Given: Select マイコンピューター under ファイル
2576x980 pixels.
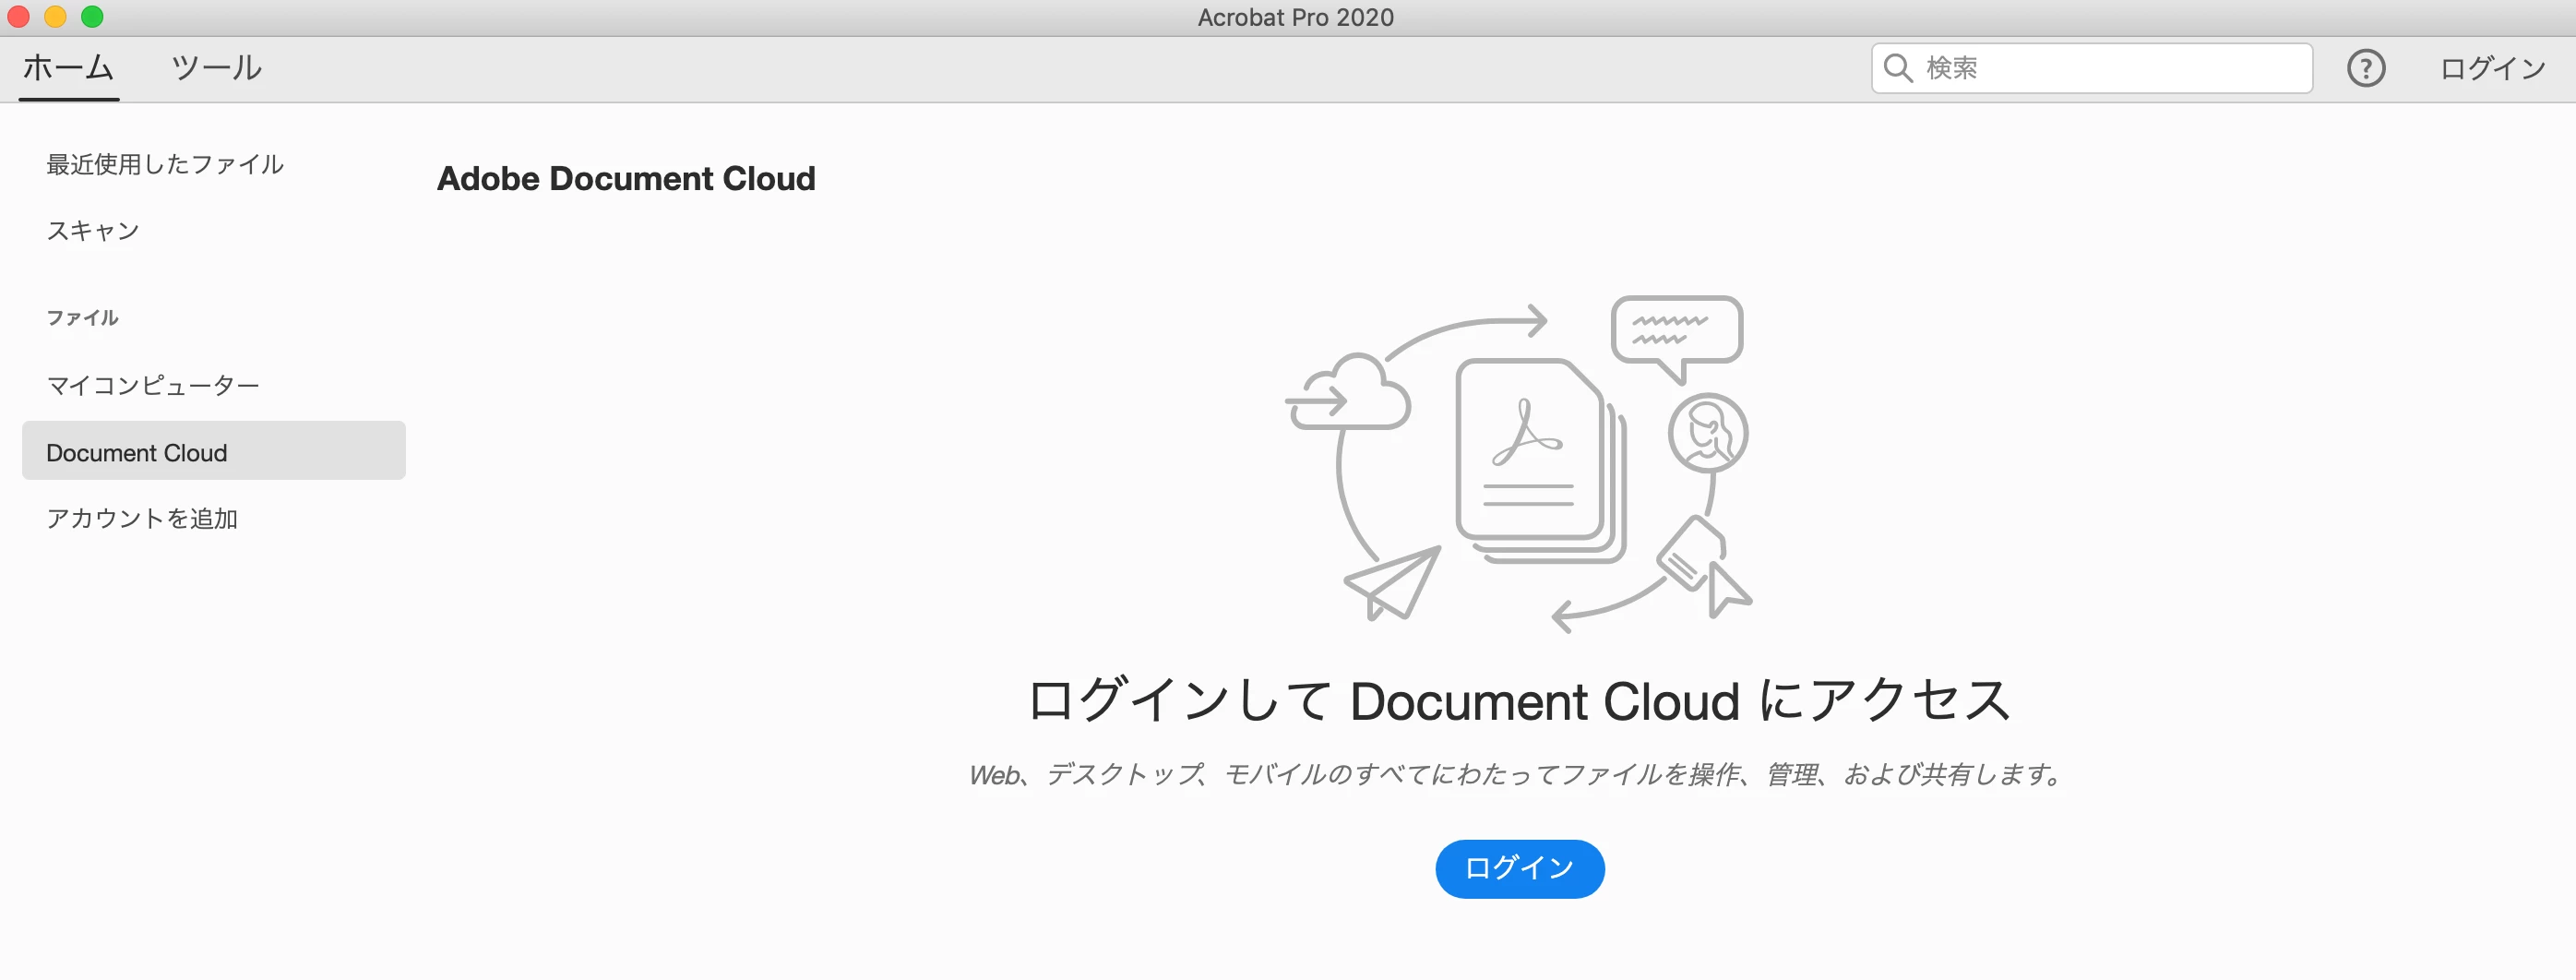Looking at the screenshot, I should click(153, 385).
